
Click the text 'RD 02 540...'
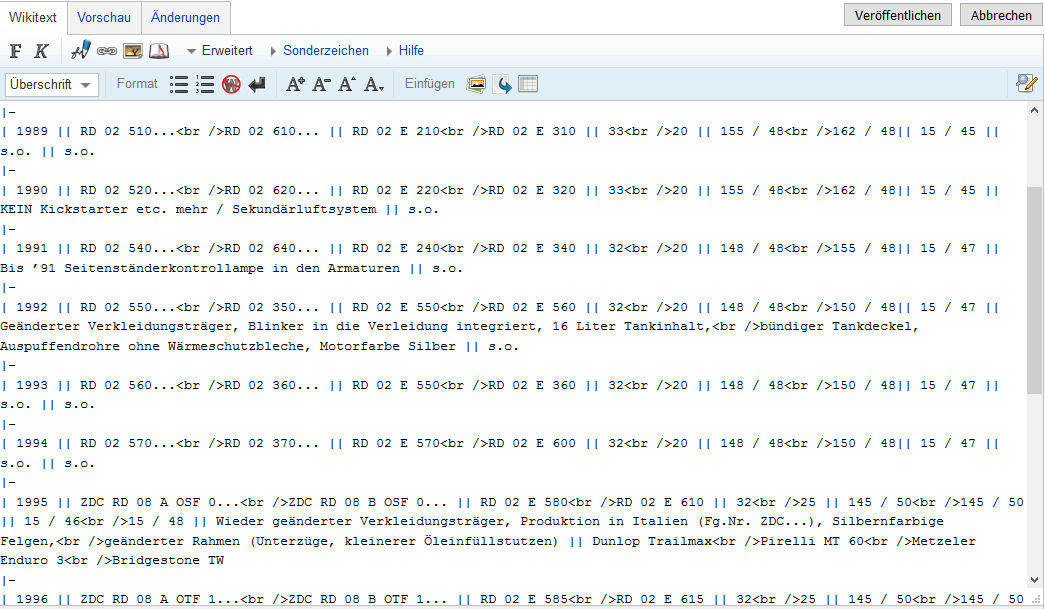pyautogui.click(x=128, y=249)
